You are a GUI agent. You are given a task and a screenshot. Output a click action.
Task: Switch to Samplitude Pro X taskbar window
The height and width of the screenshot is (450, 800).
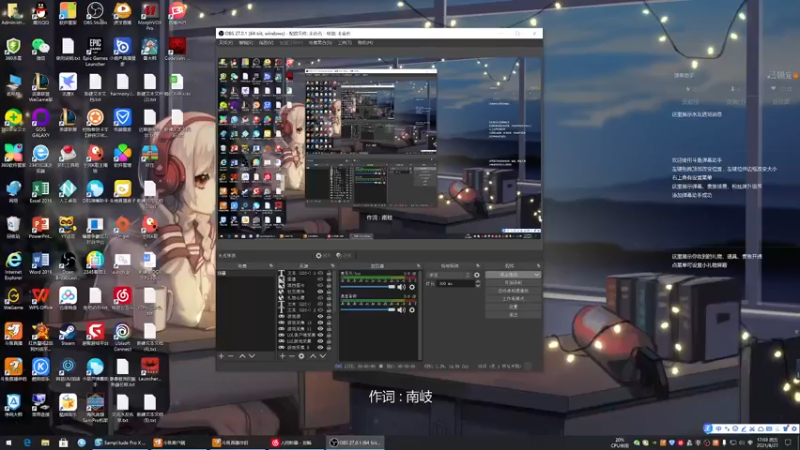[120, 442]
